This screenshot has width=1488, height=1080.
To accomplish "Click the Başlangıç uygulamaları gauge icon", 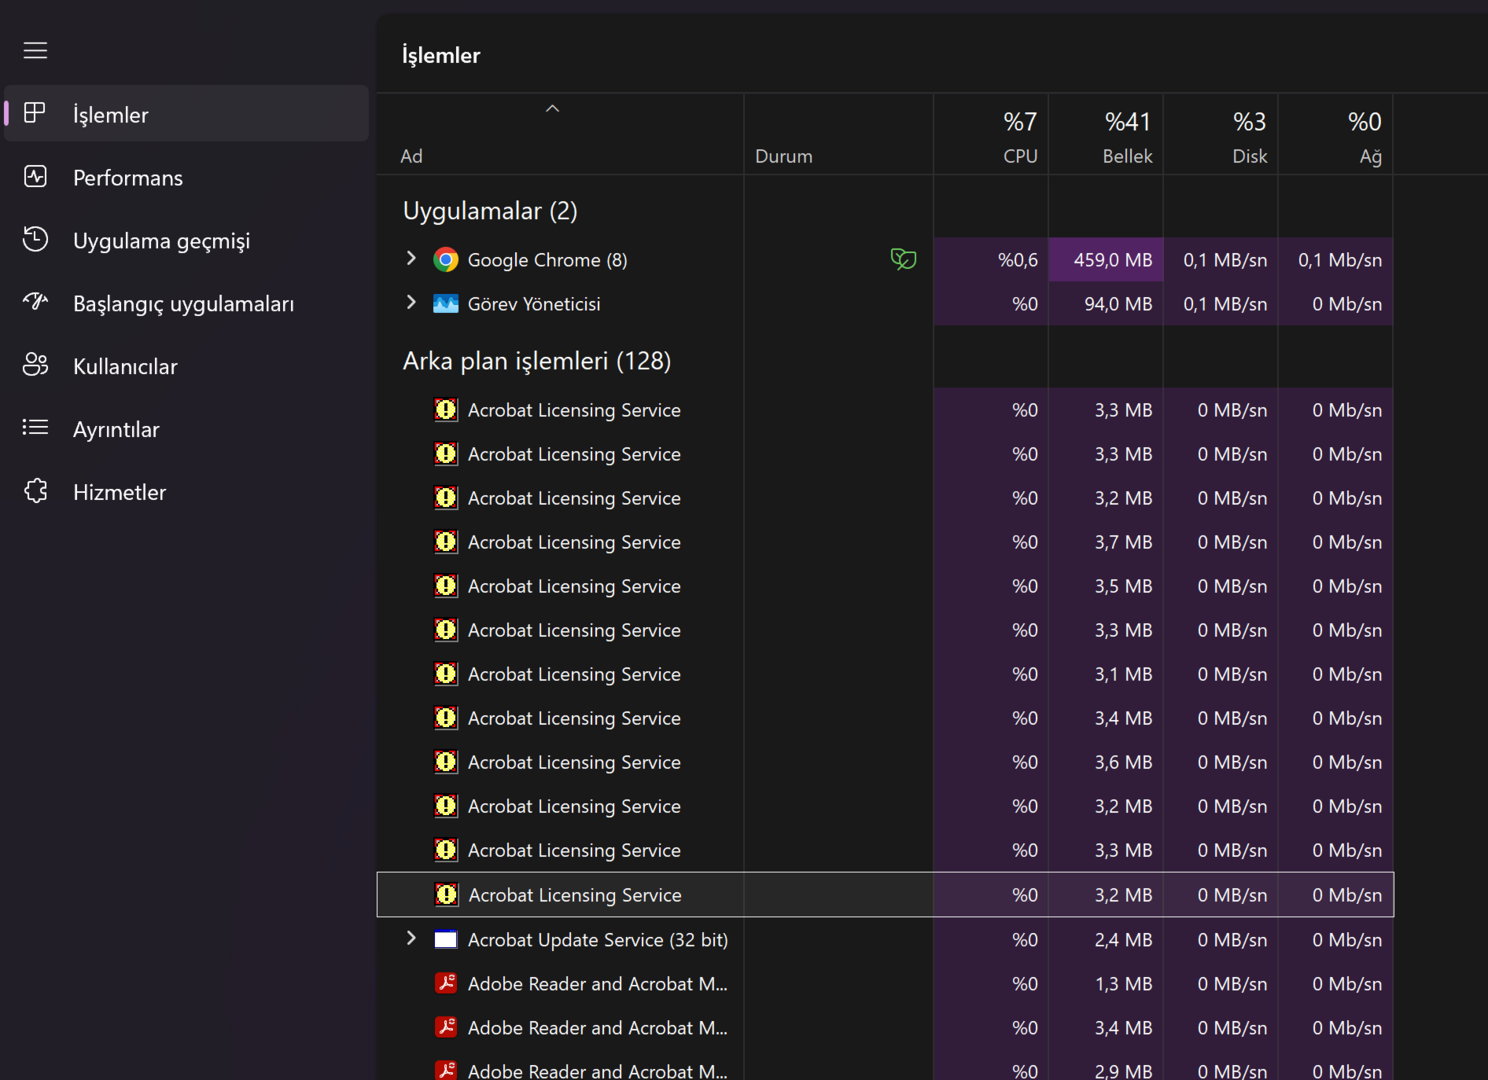I will click(35, 302).
